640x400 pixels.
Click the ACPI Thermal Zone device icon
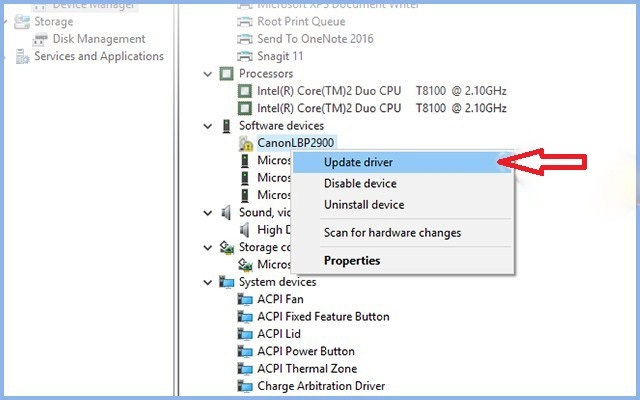click(246, 369)
